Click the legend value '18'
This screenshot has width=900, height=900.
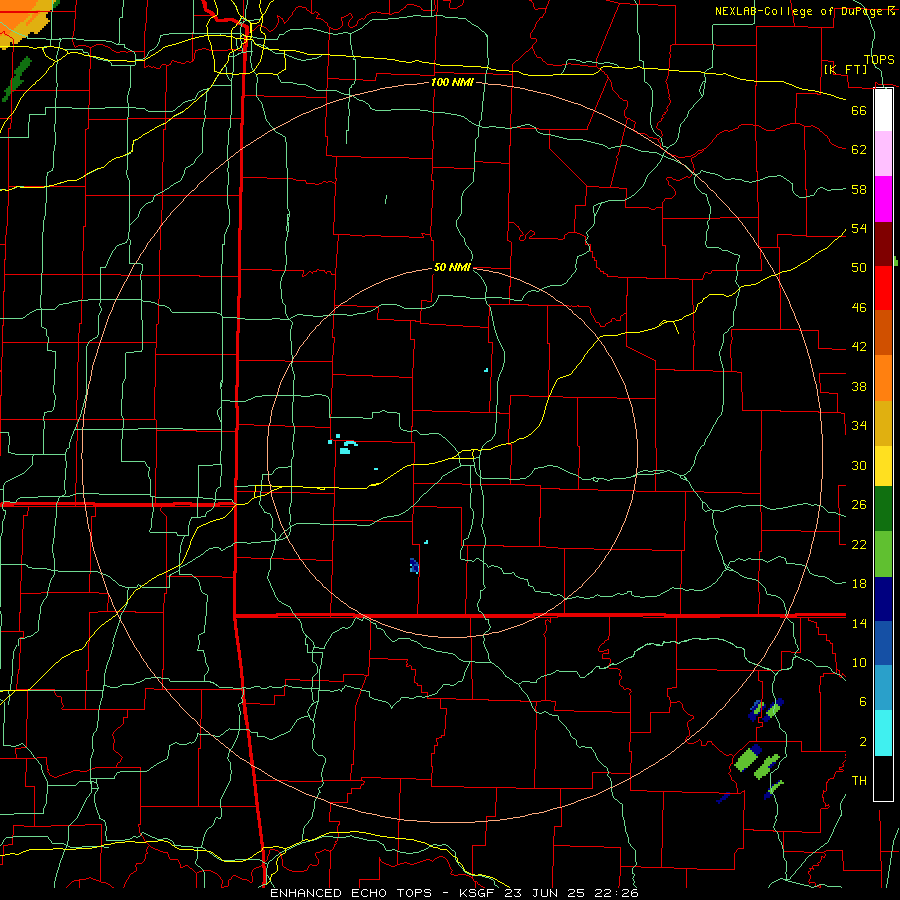pyautogui.click(x=859, y=583)
